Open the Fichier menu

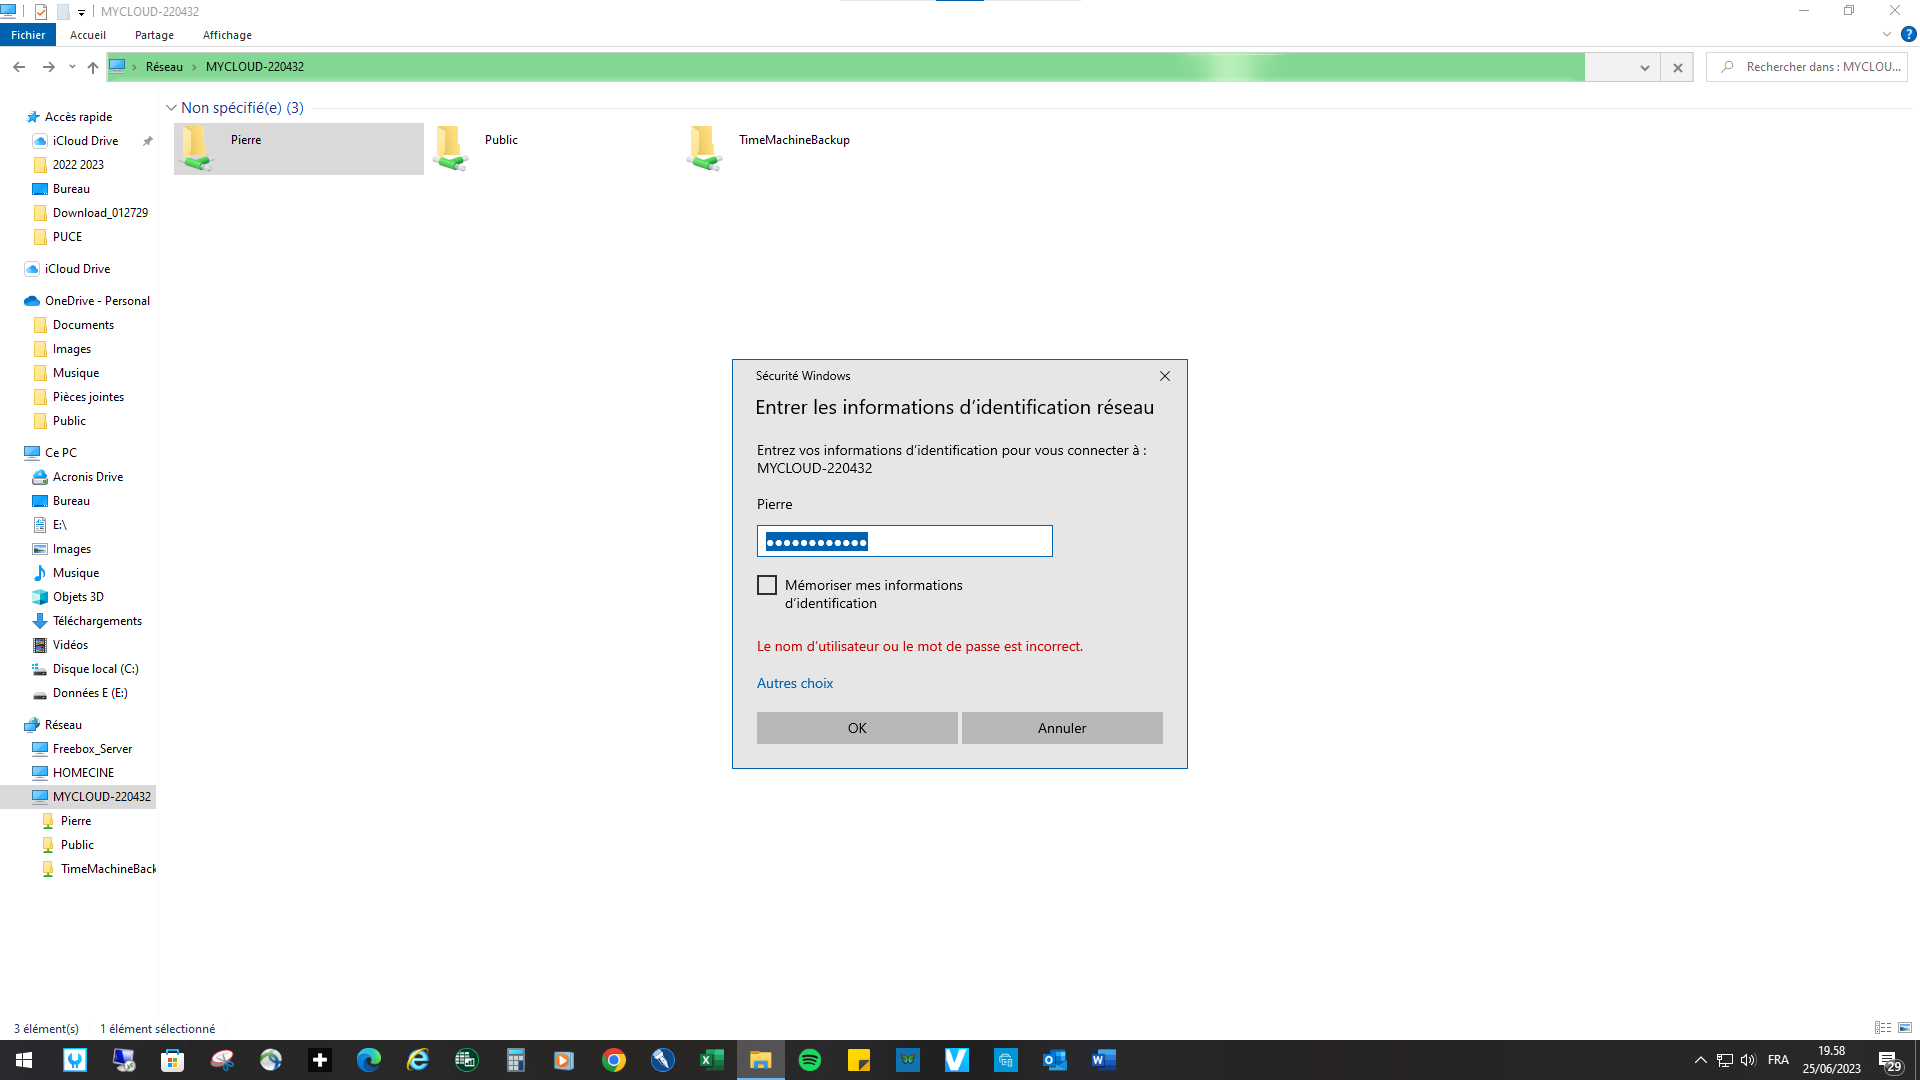(x=28, y=35)
